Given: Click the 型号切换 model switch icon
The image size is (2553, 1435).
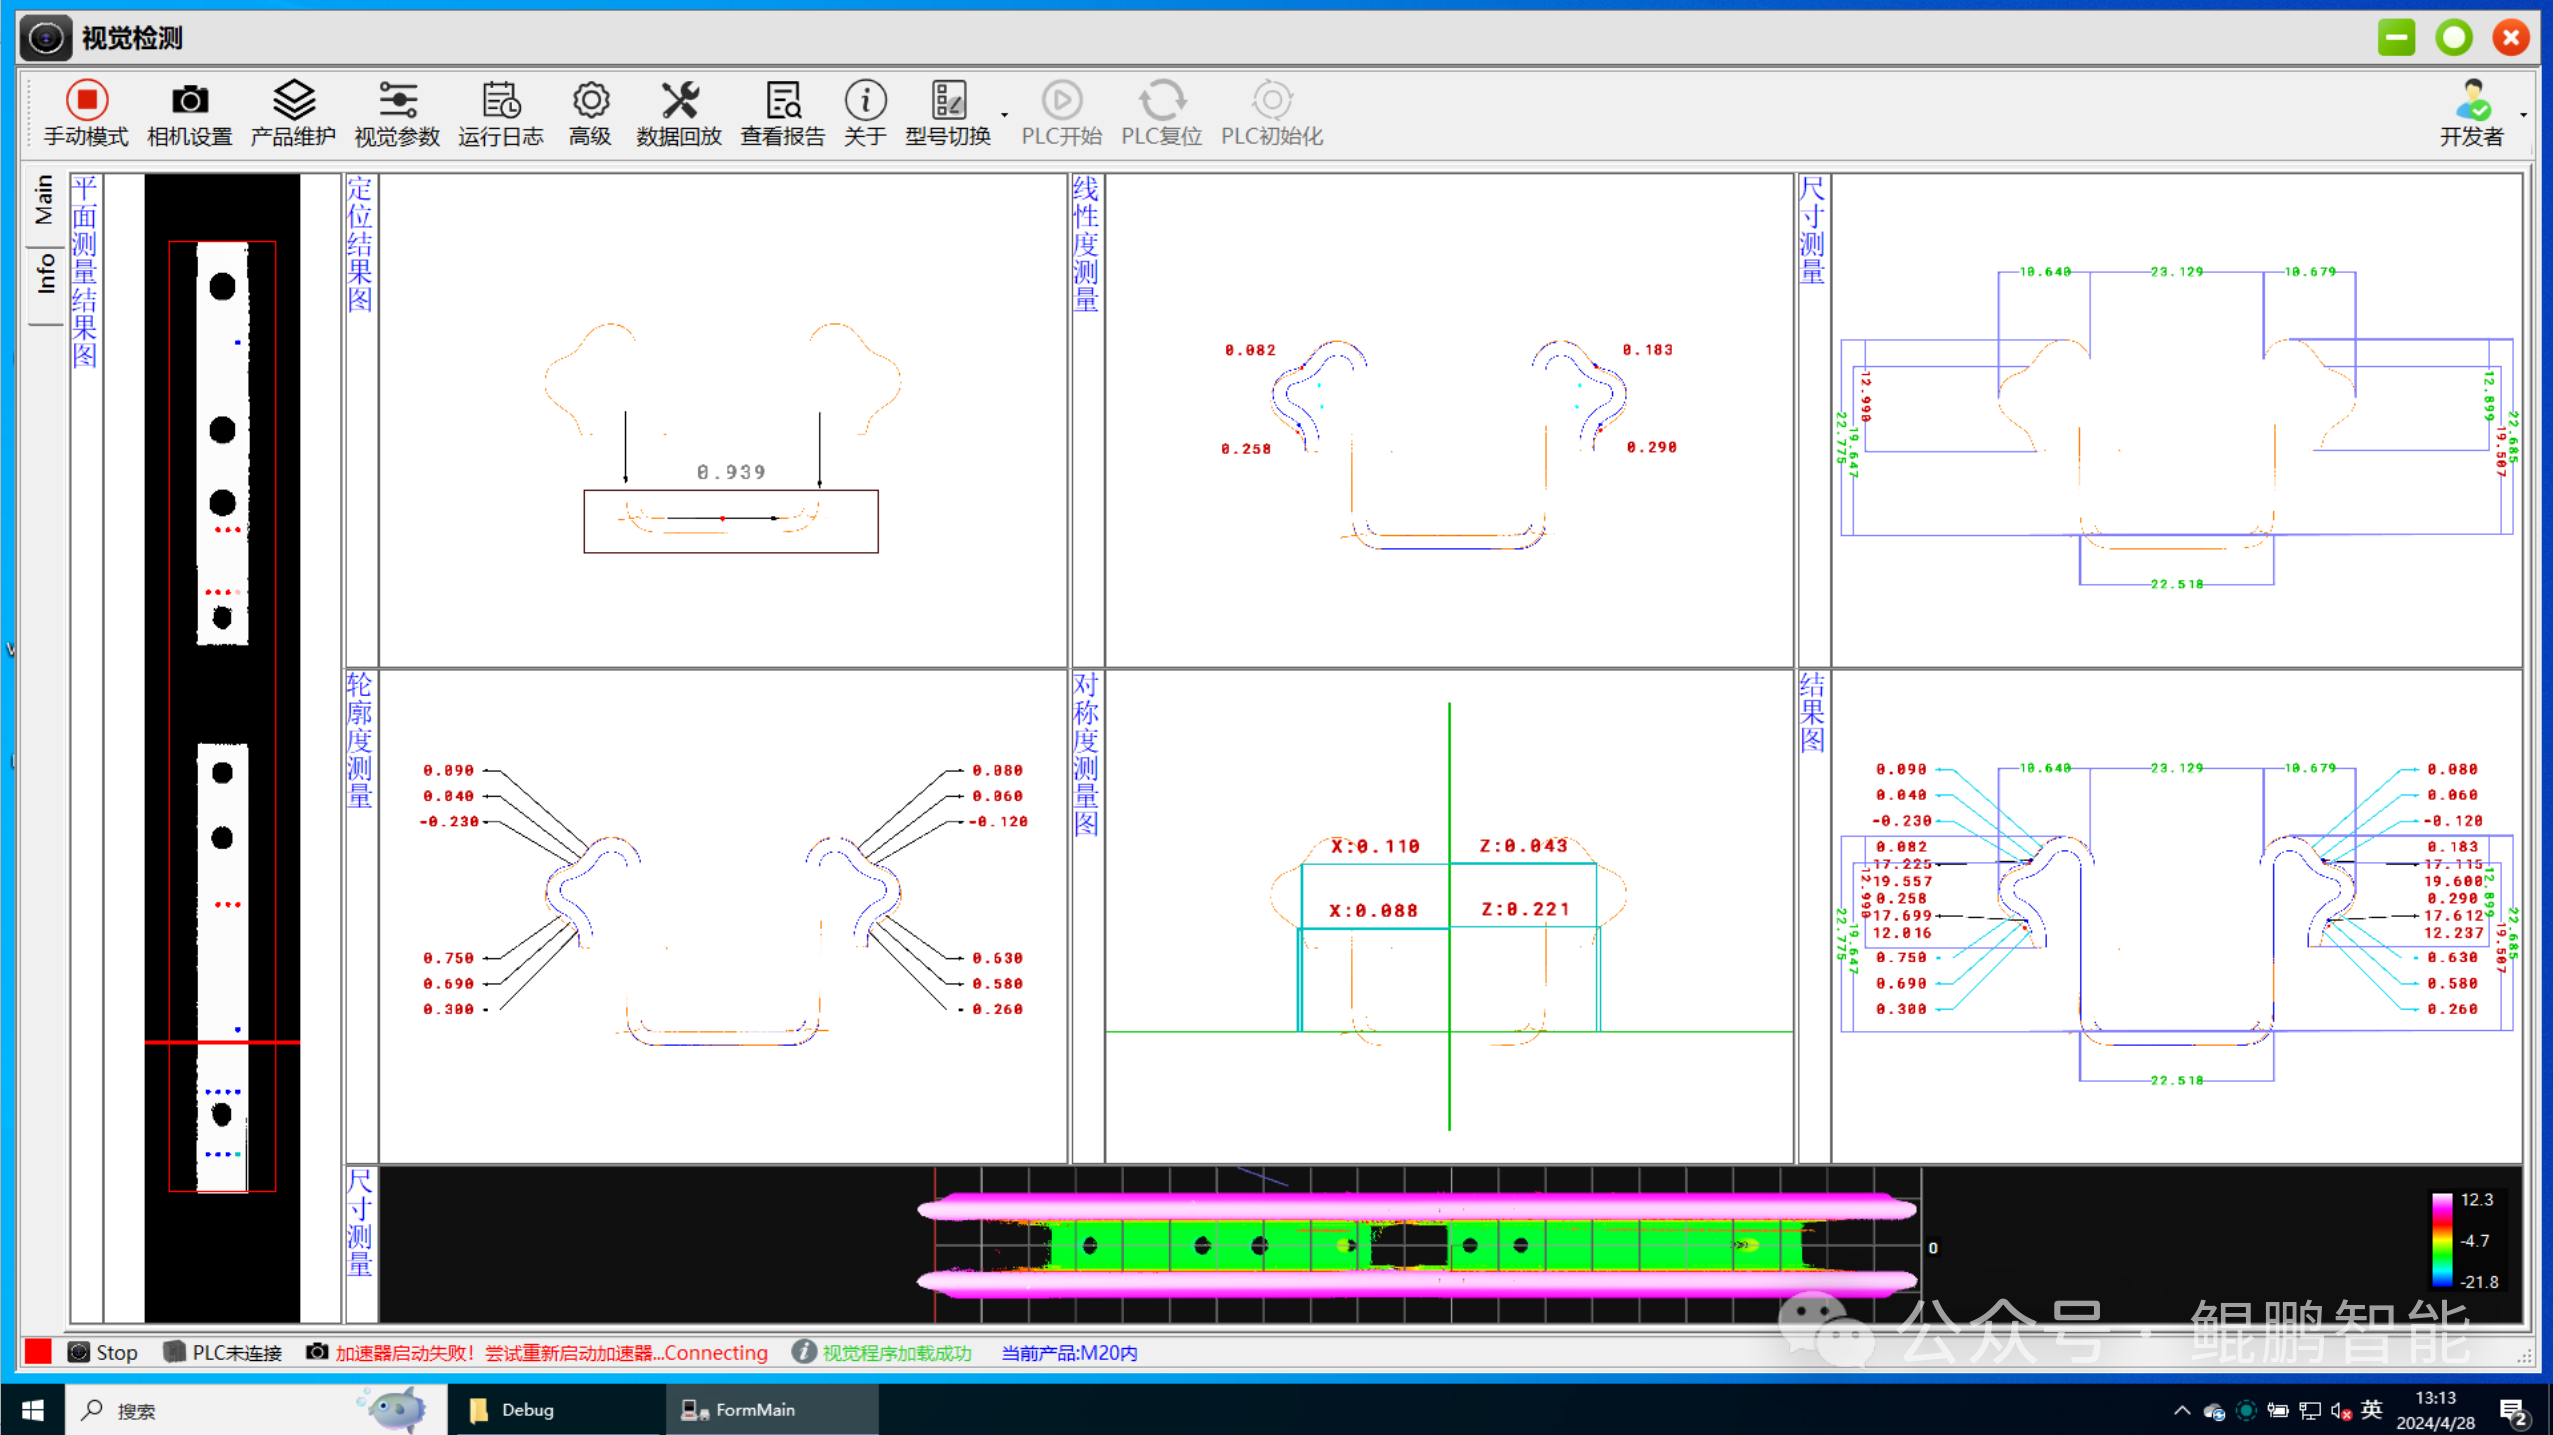Looking at the screenshot, I should pos(948,101).
